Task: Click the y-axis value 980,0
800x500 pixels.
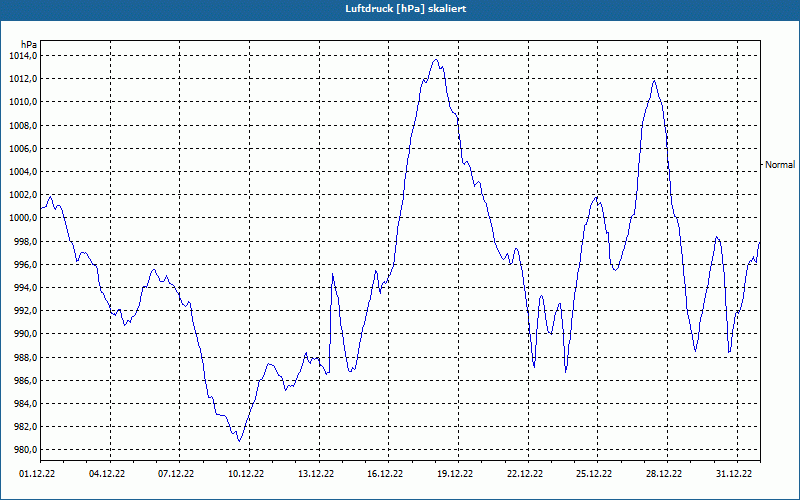Action: click(x=25, y=450)
